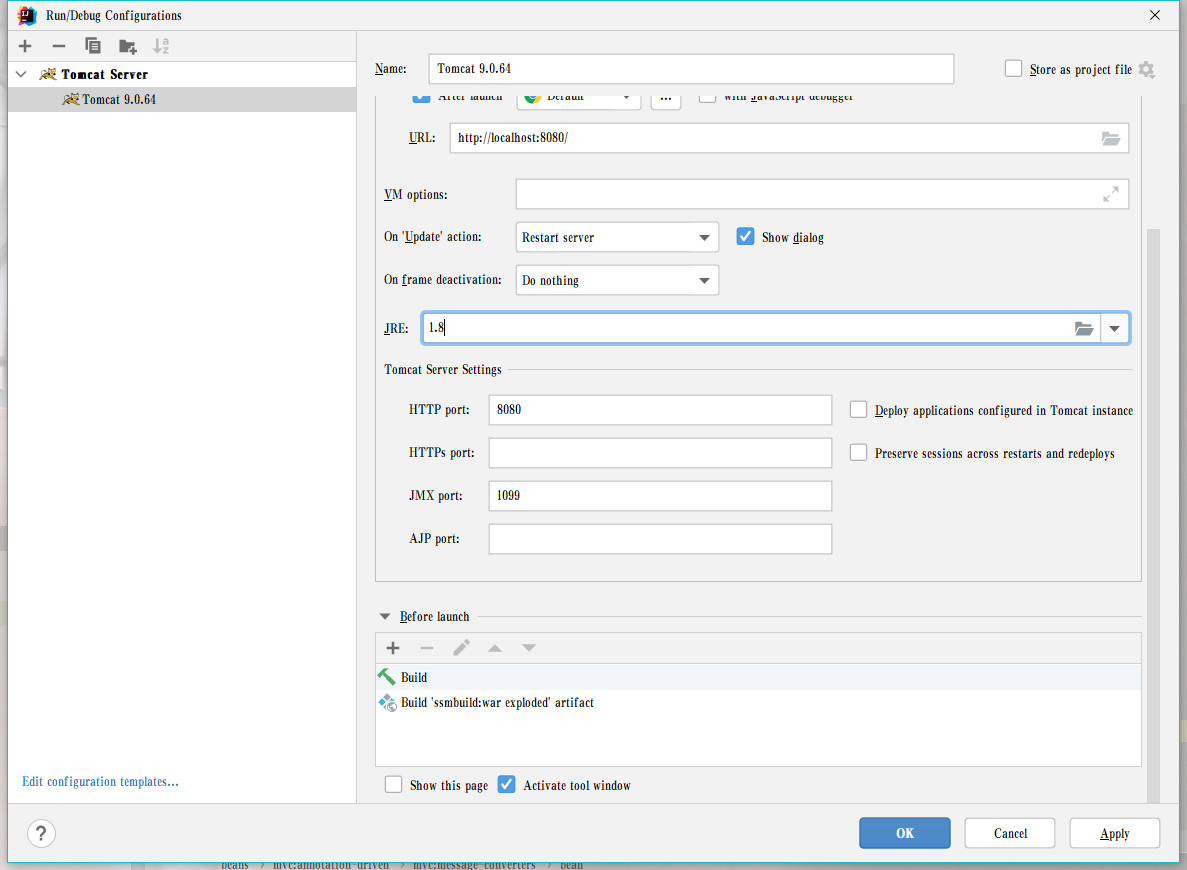
Task: Expand the VM options field editor
Action: pyautogui.click(x=1110, y=195)
